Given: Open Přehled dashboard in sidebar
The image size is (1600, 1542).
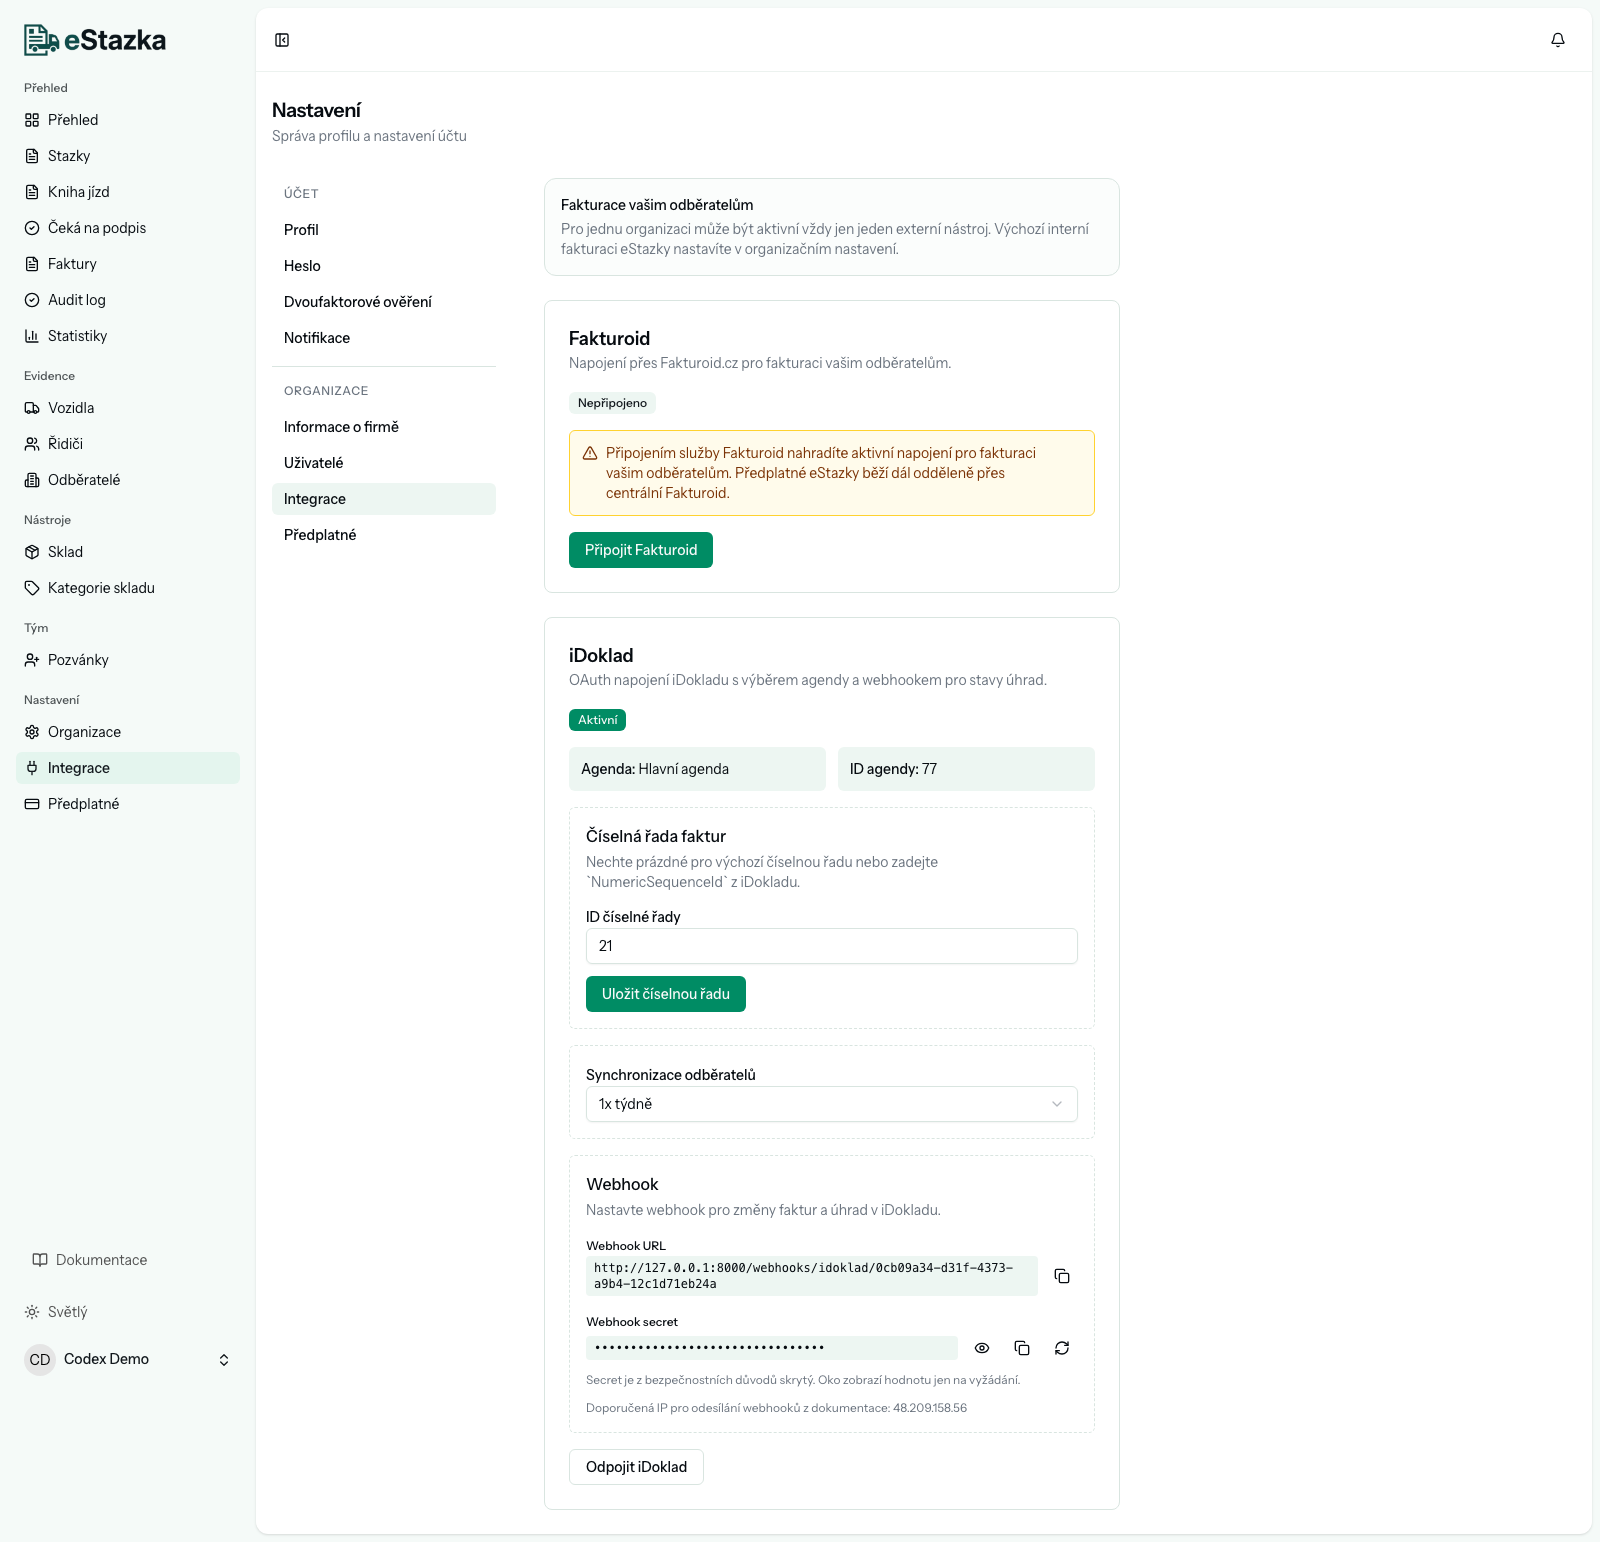Looking at the screenshot, I should [128, 120].
